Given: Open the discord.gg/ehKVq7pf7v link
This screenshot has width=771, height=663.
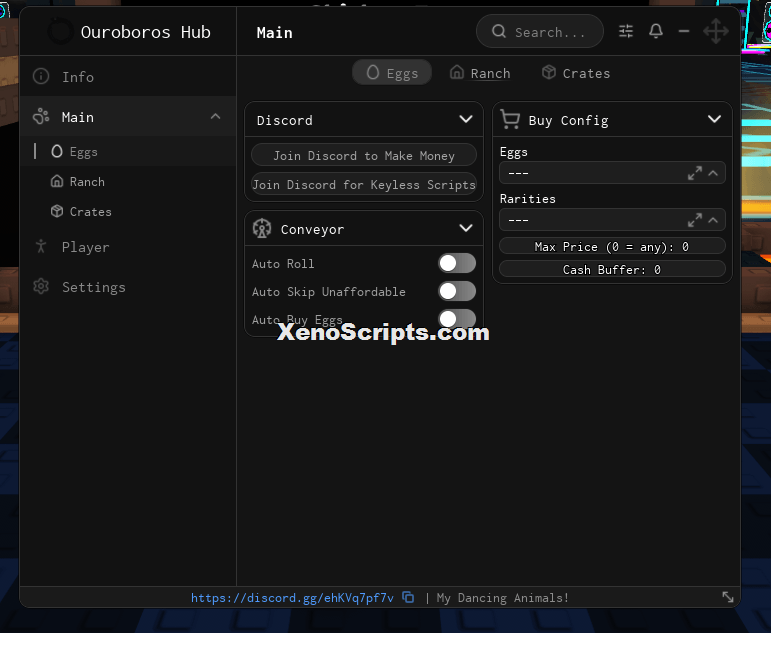Looking at the screenshot, I should (x=292, y=598).
